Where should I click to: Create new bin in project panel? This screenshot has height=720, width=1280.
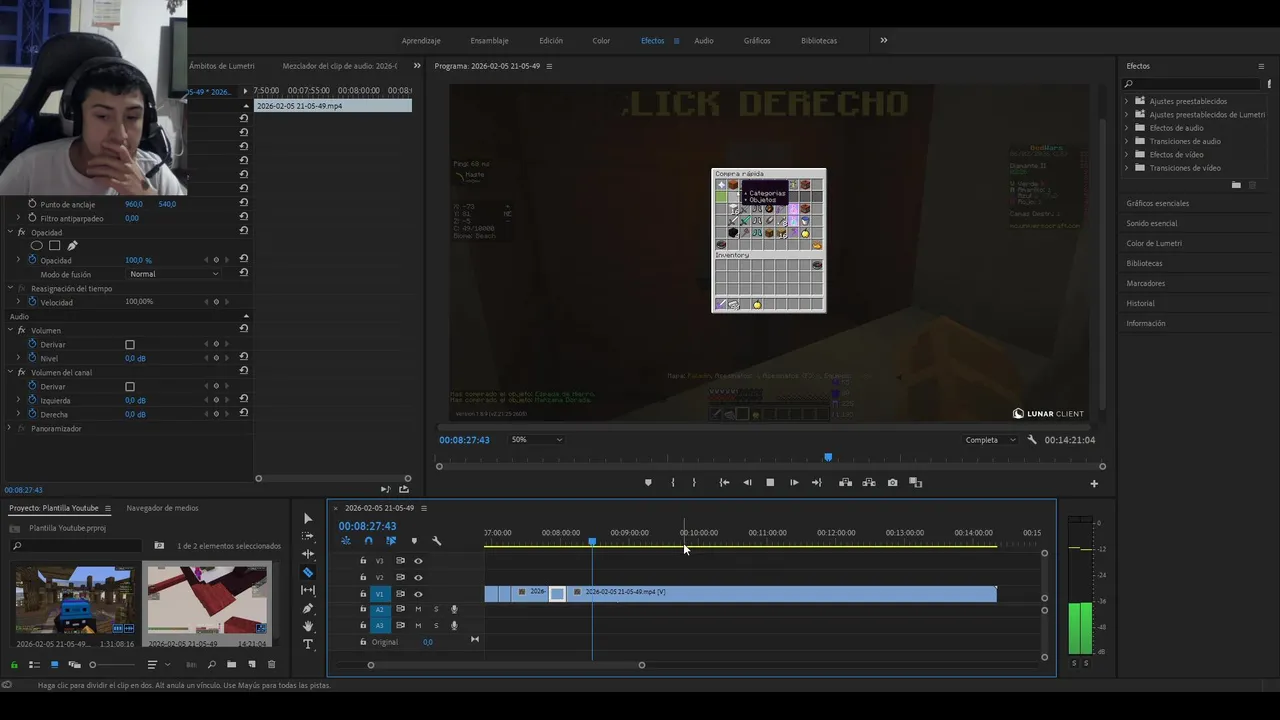[x=231, y=665]
